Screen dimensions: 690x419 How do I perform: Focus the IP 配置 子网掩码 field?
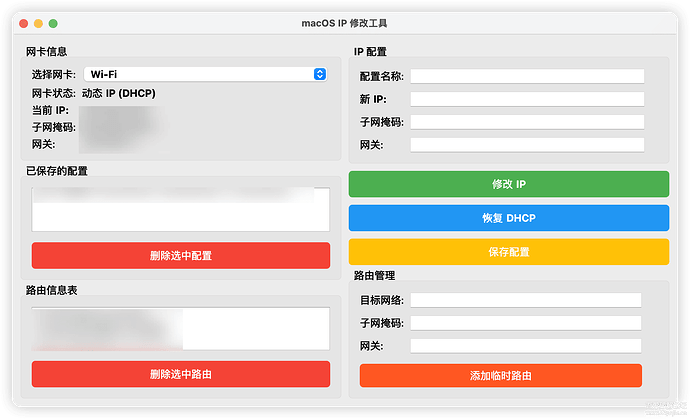point(527,122)
